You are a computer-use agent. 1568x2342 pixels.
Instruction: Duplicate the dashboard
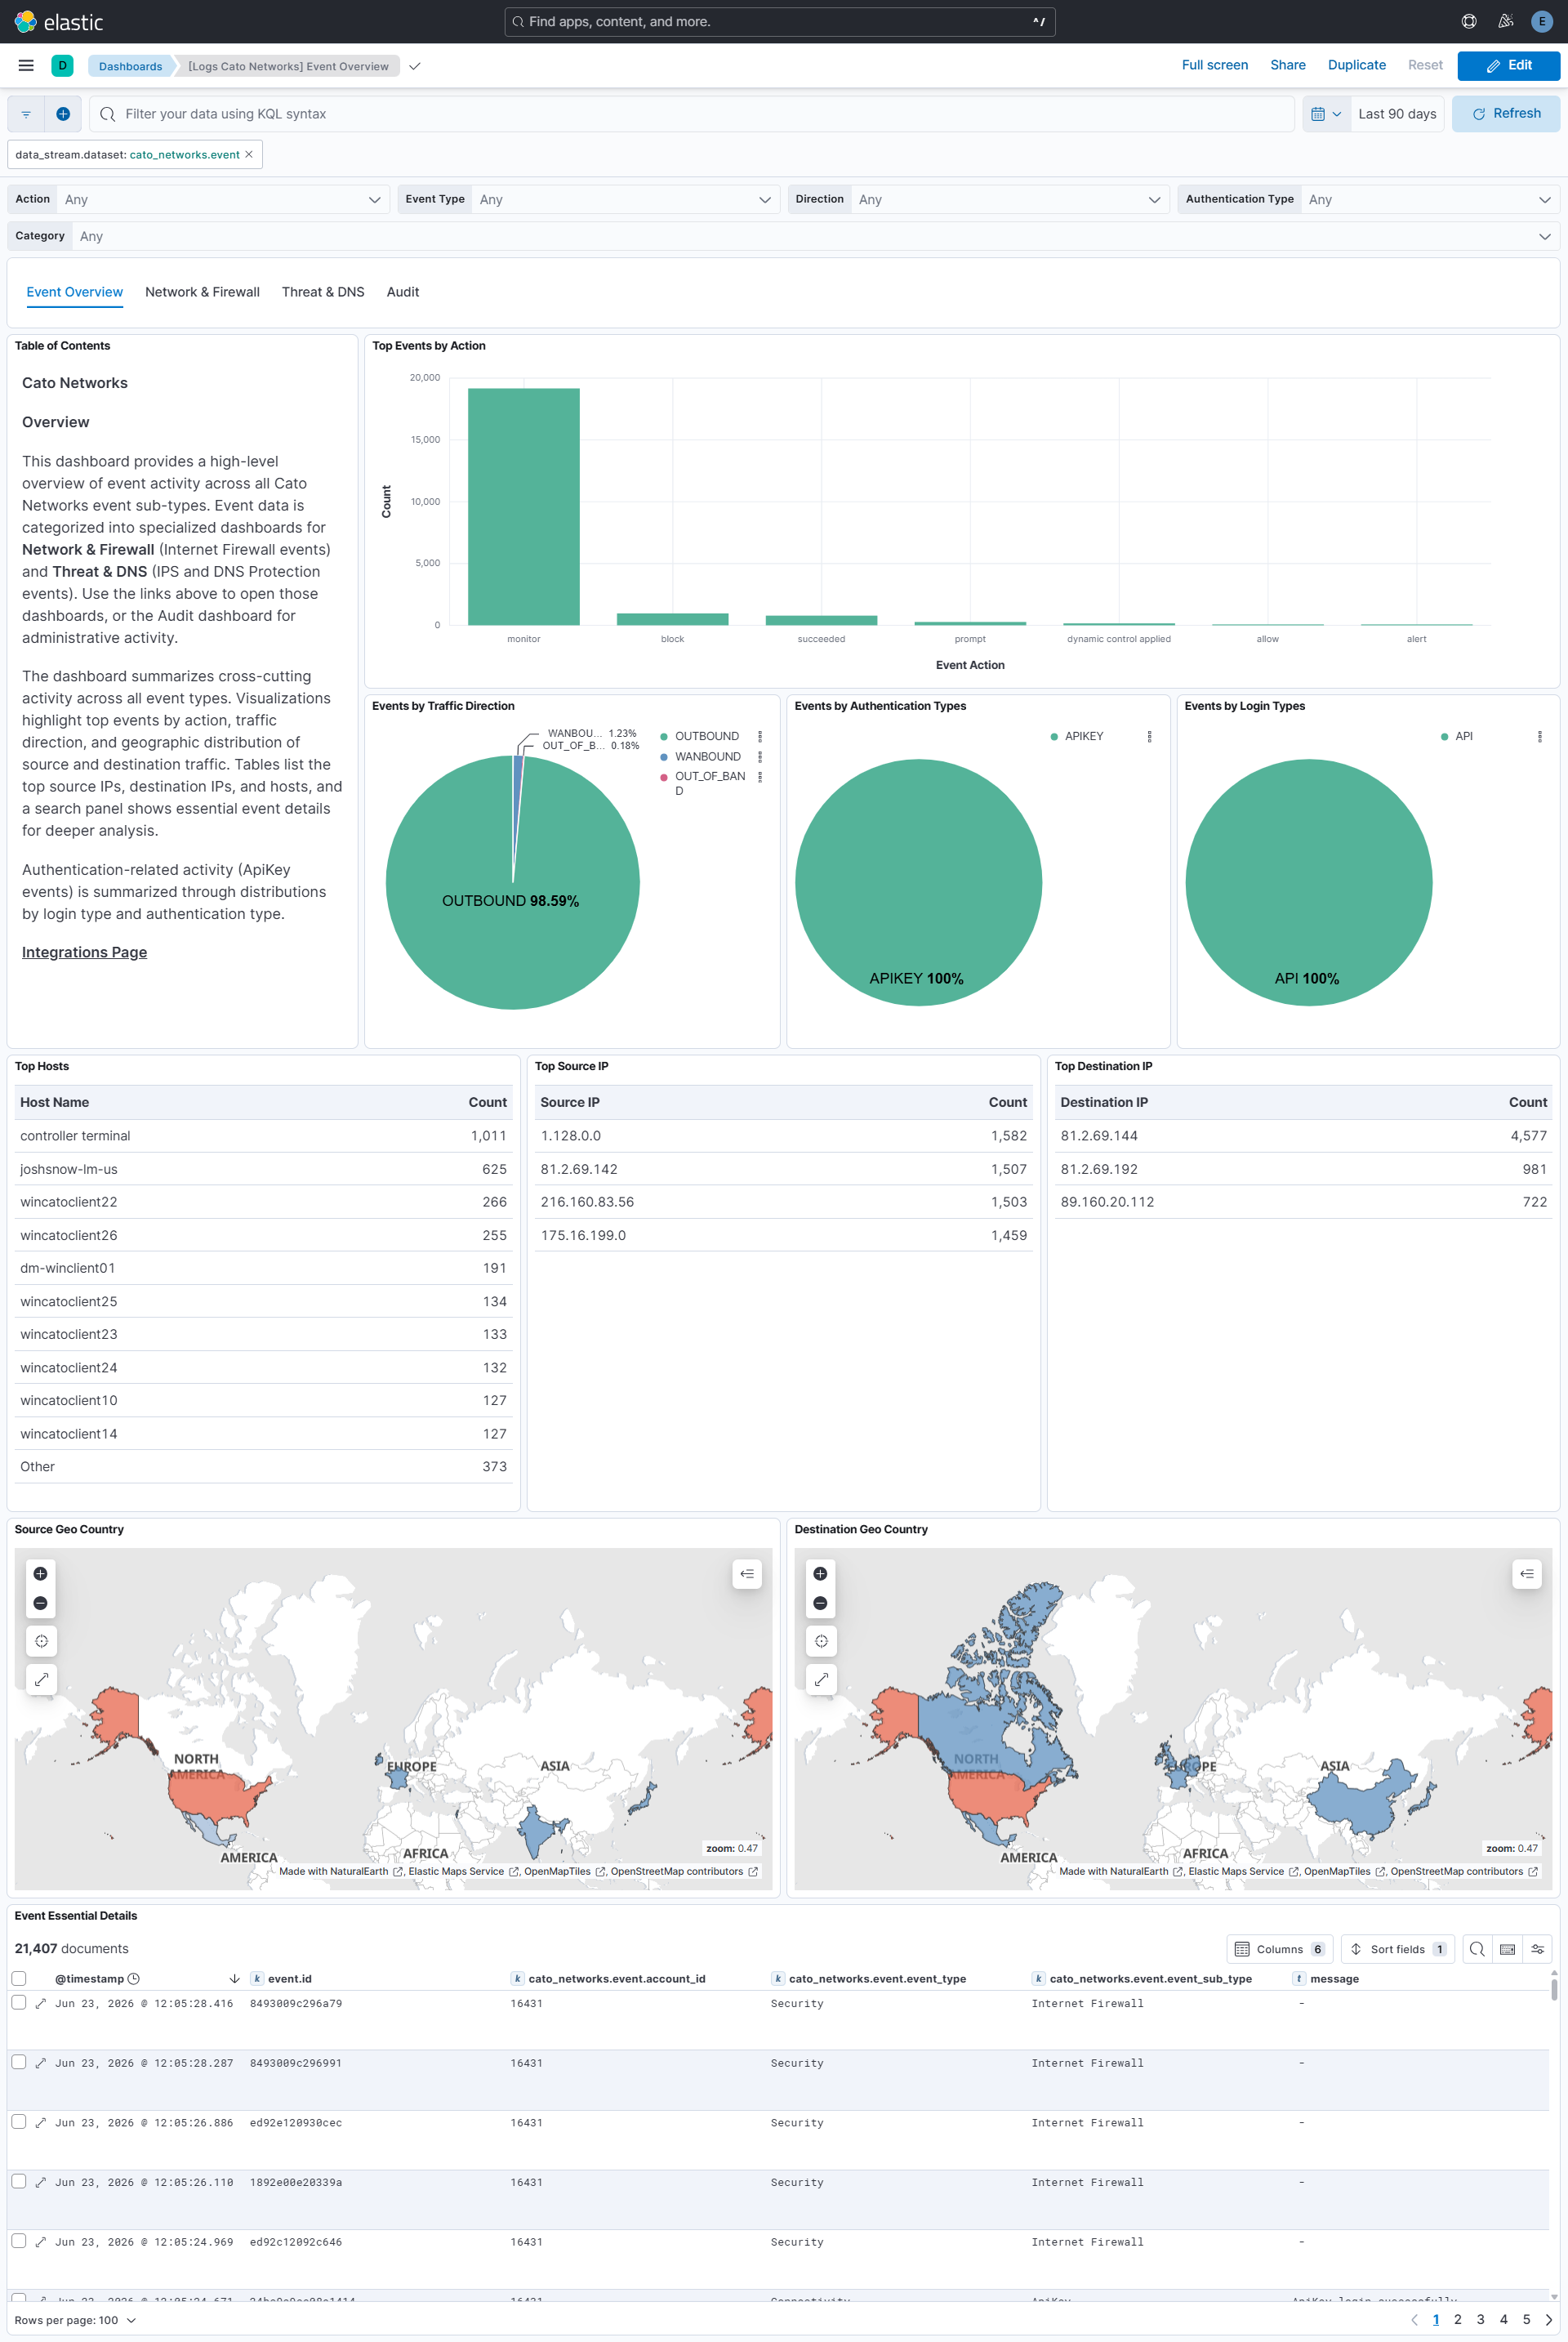point(1357,66)
